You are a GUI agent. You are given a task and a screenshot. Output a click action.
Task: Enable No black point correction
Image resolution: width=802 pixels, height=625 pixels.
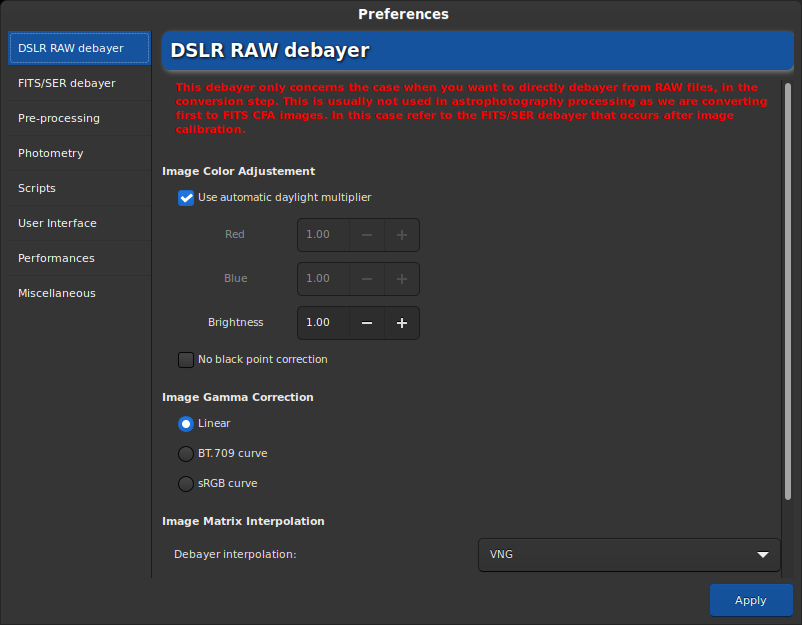[x=186, y=360]
